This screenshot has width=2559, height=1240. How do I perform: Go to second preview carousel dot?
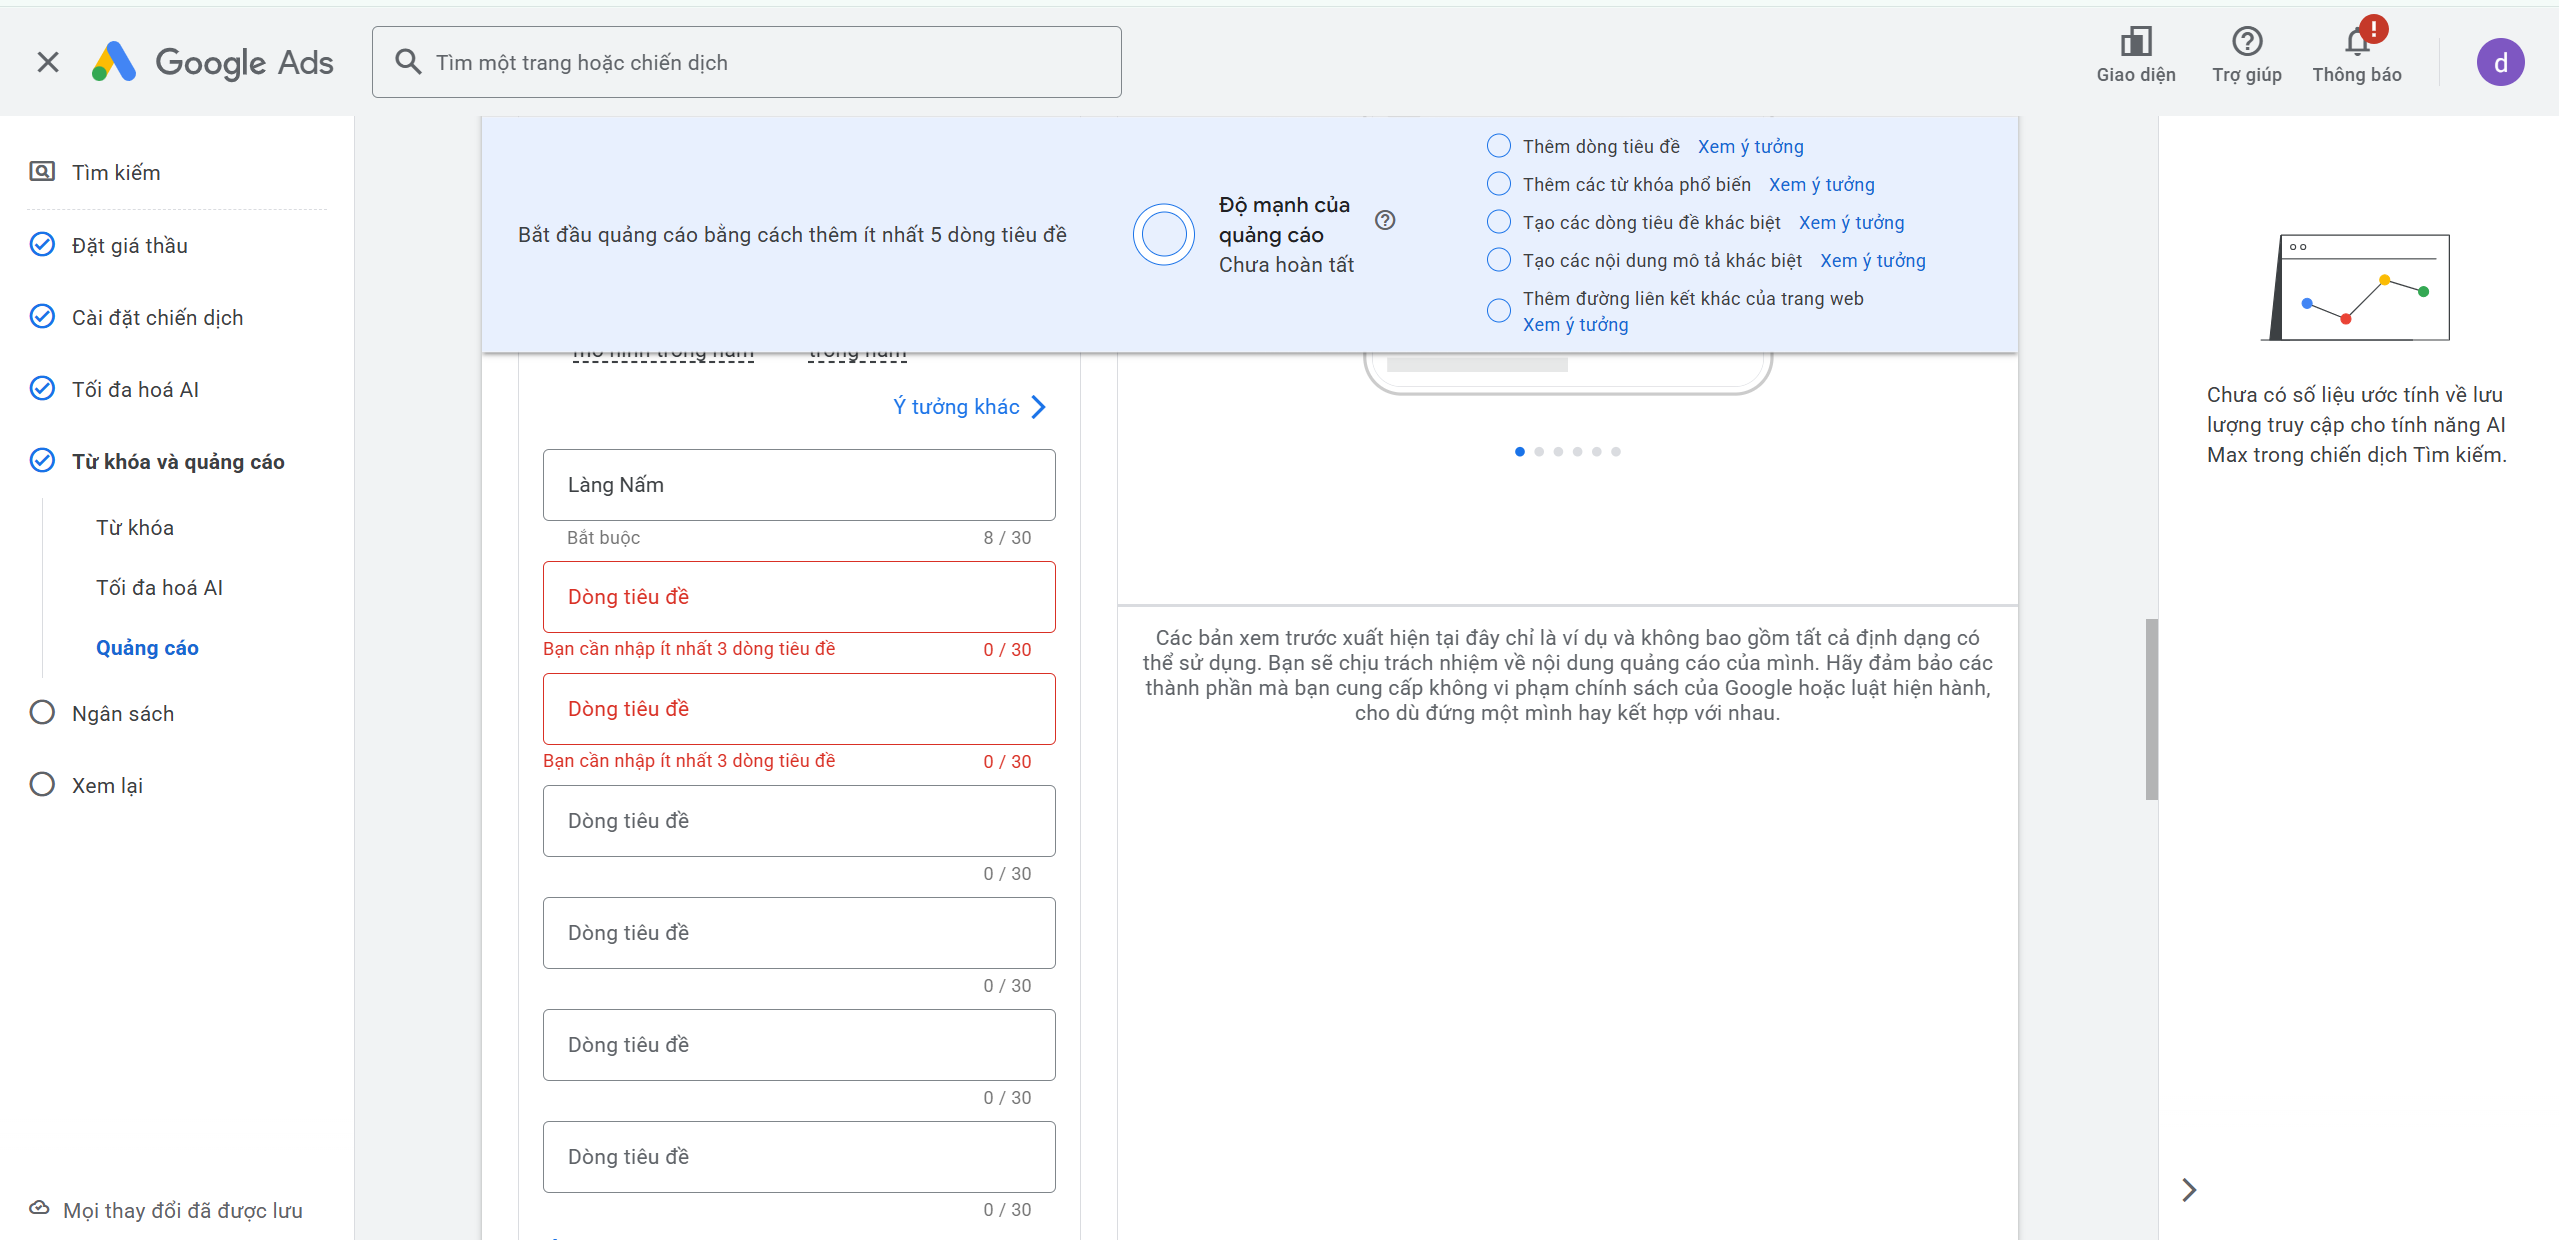(x=1539, y=452)
